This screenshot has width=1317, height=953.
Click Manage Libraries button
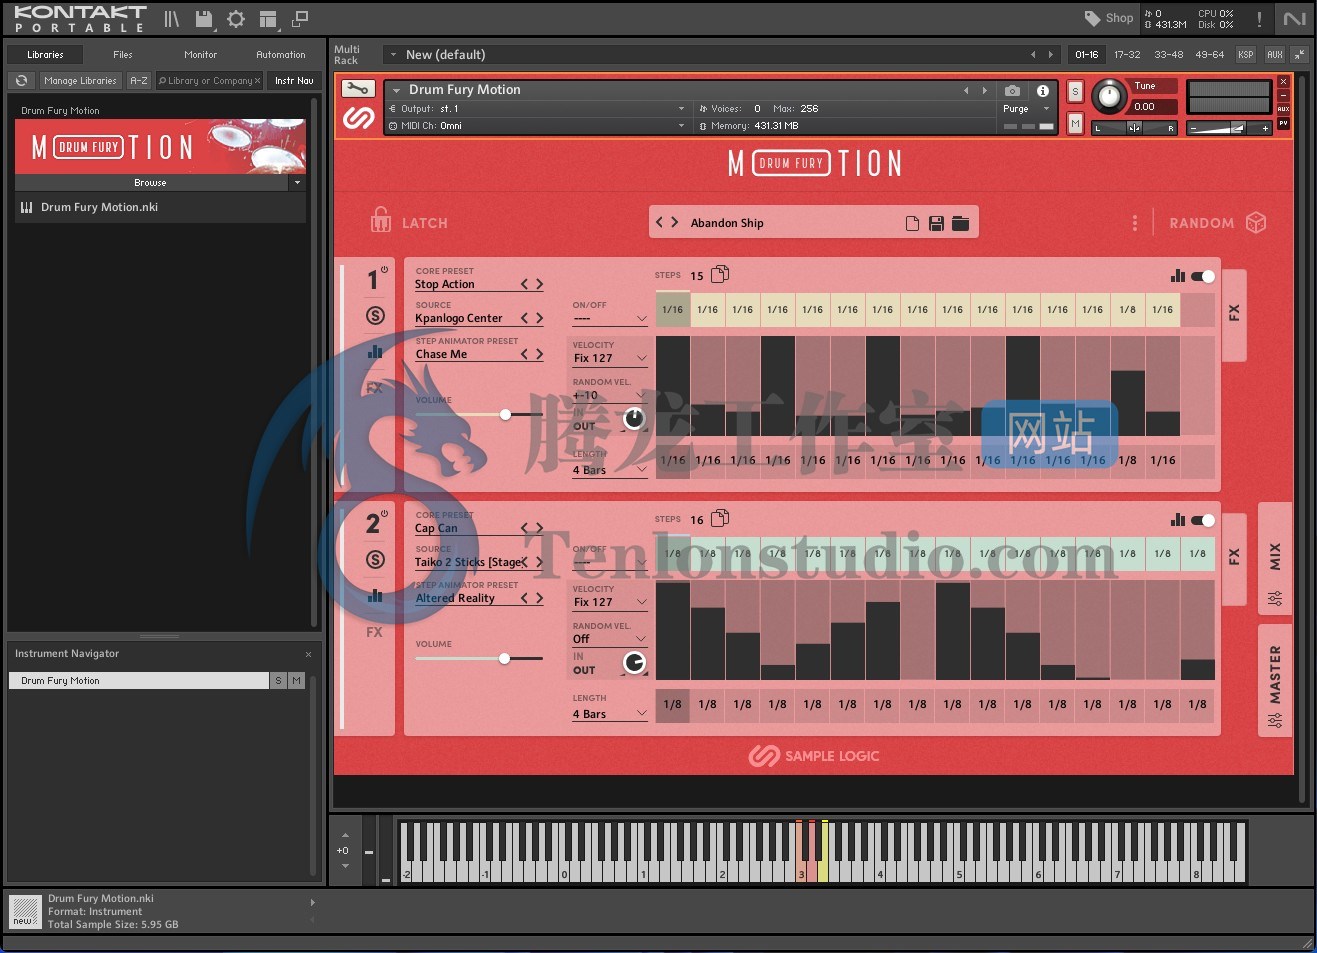pos(80,81)
